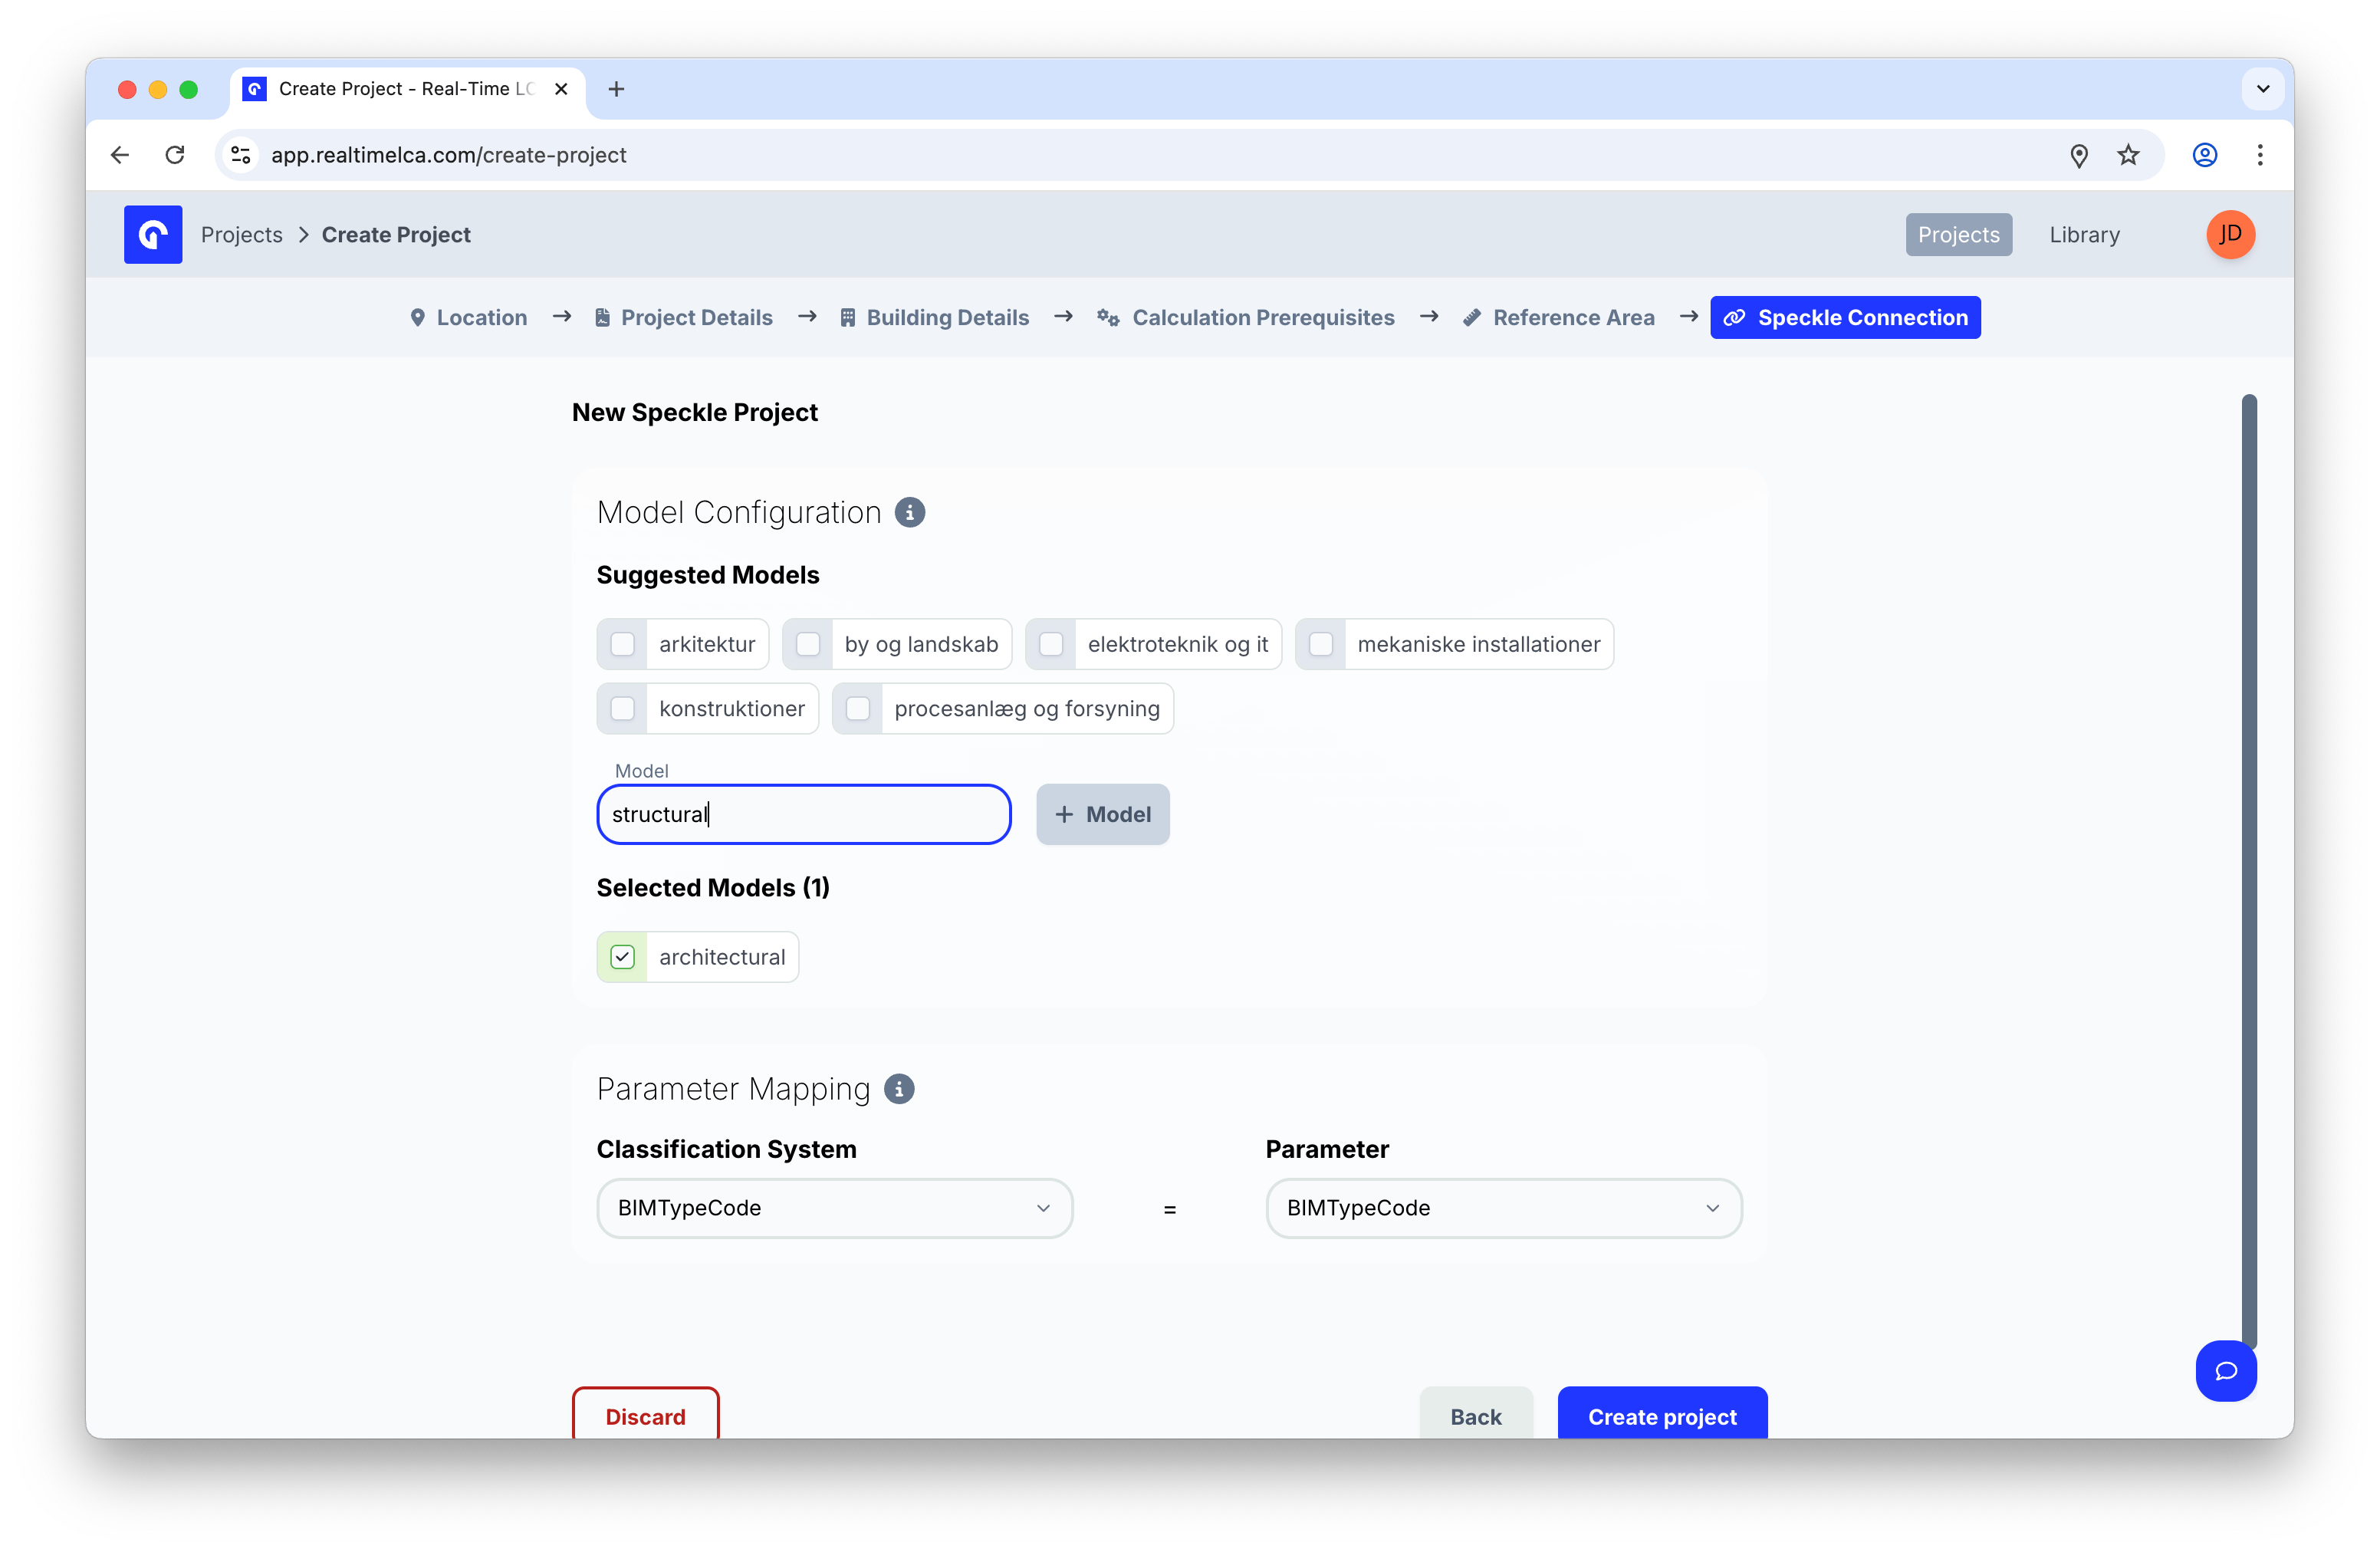Click the location permission icon in address bar
Viewport: 2380px width, 1552px height.
(x=2079, y=155)
